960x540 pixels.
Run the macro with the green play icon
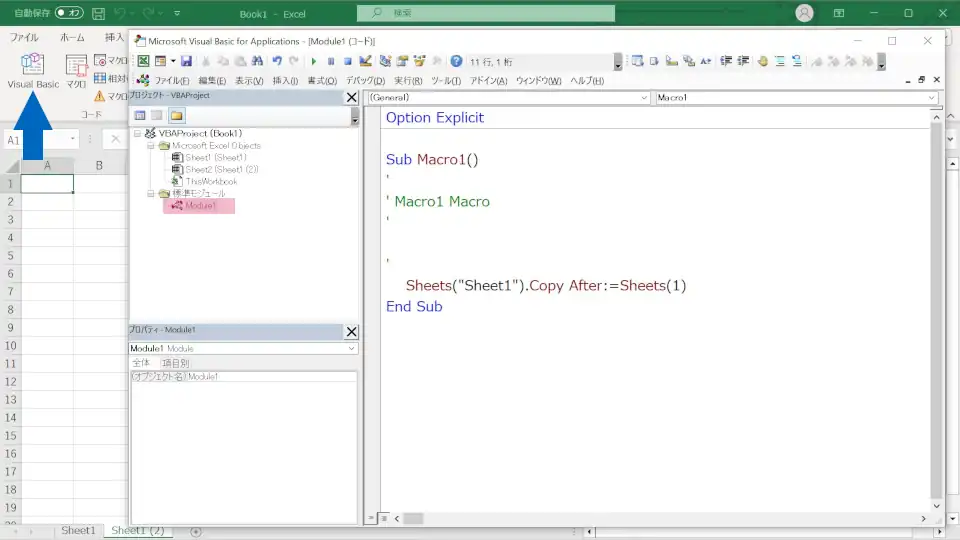coord(314,61)
